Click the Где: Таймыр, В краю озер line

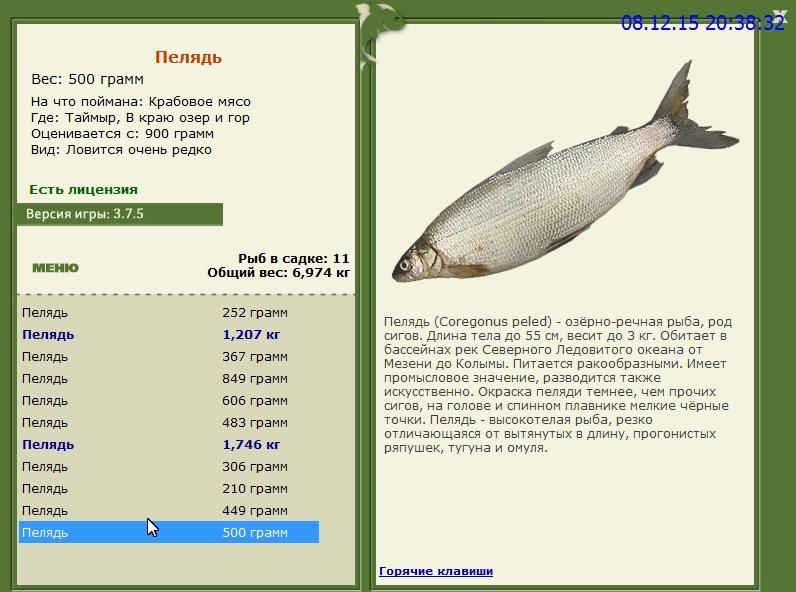(x=140, y=118)
